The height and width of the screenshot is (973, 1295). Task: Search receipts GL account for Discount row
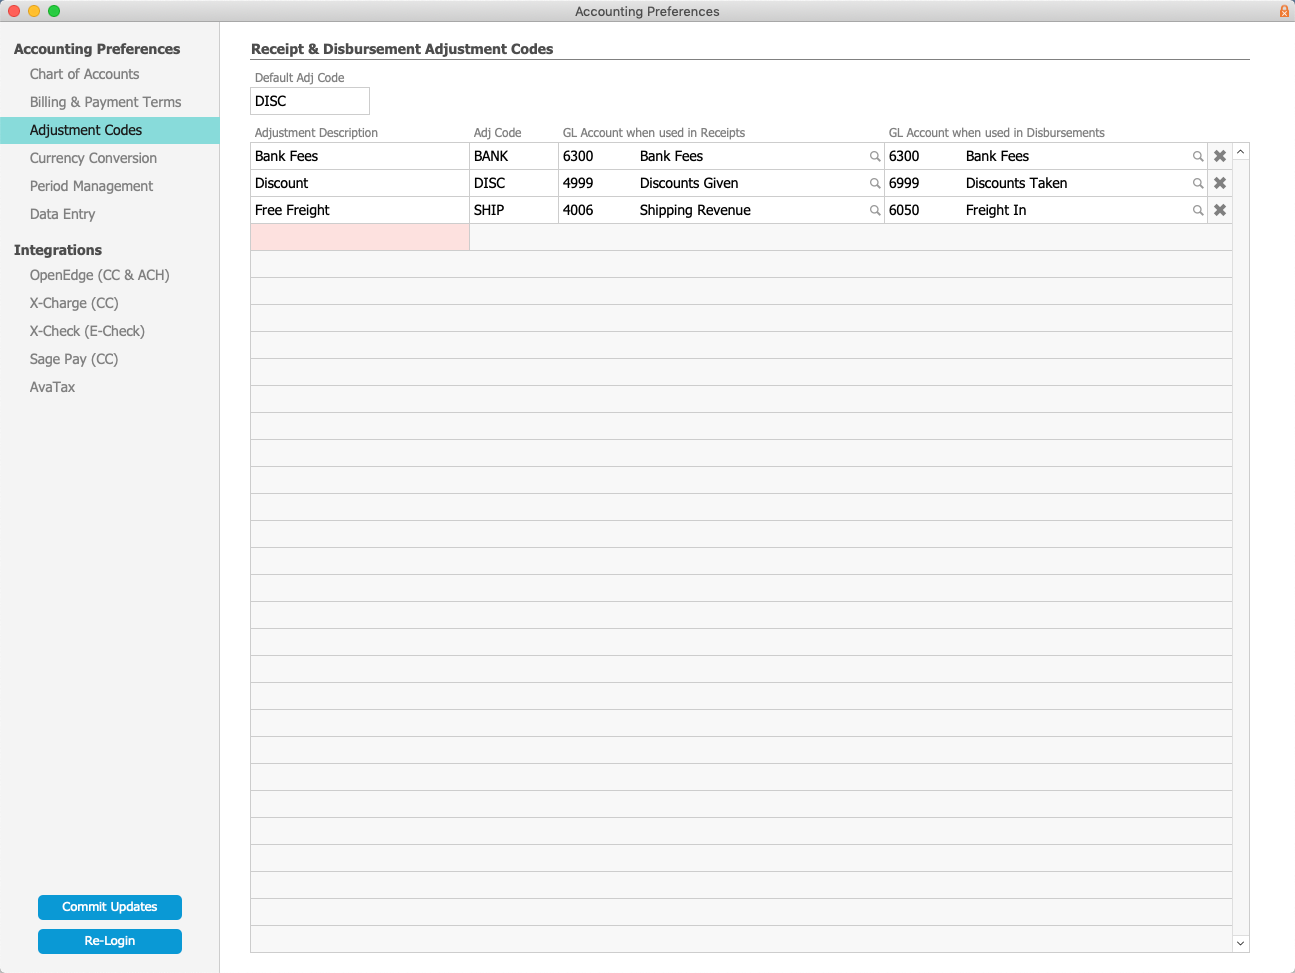pos(875,183)
